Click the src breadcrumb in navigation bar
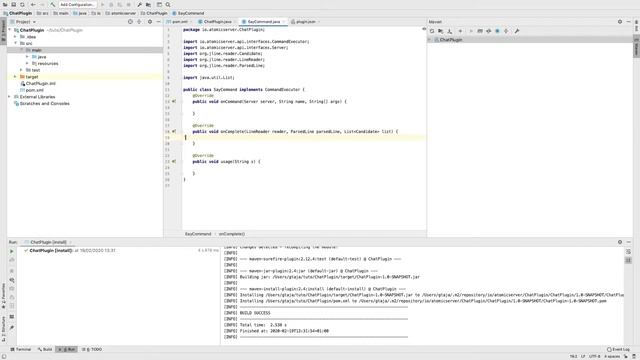The width and height of the screenshot is (640, 360). (42, 13)
